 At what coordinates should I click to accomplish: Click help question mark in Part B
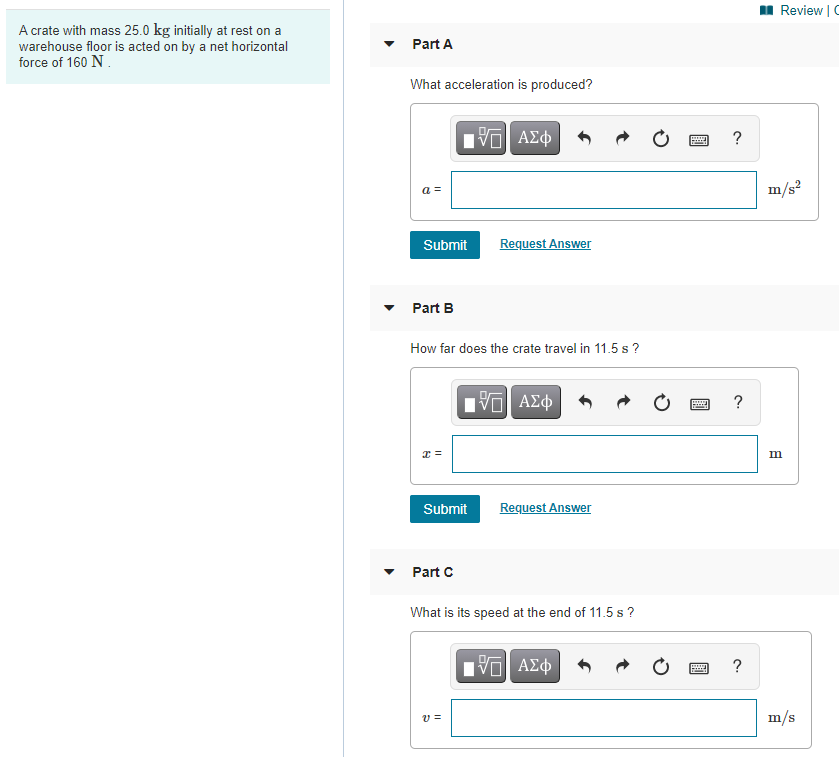click(738, 402)
